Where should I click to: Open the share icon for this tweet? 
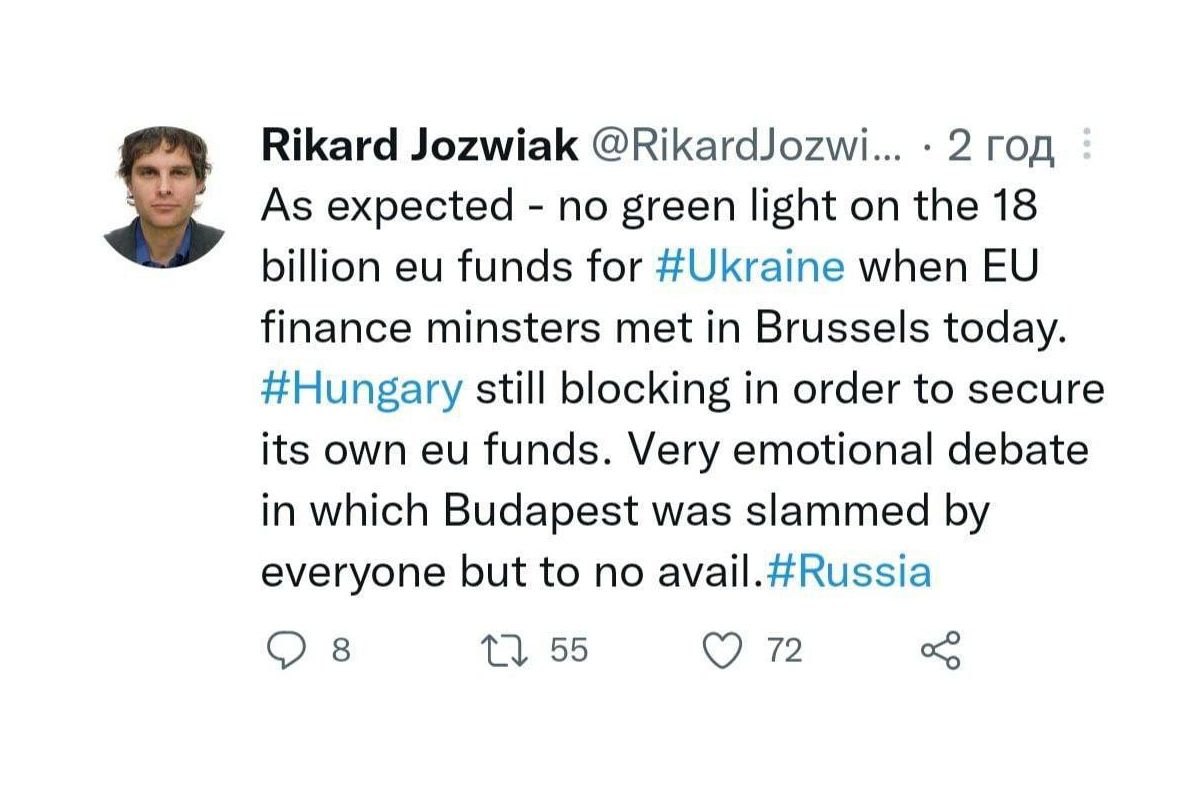point(940,651)
